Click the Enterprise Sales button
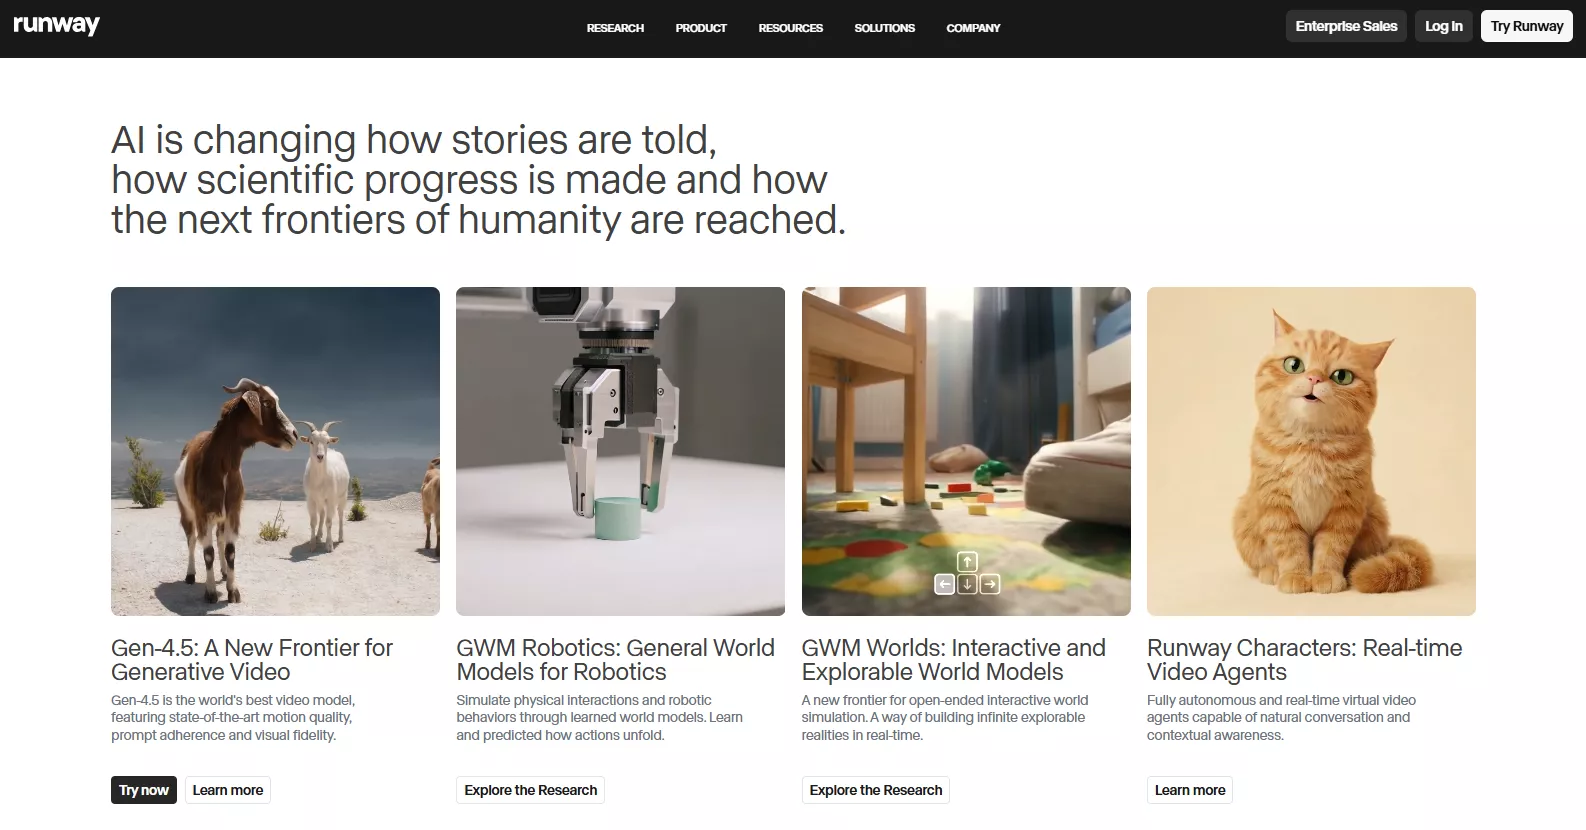The image size is (1586, 830). 1346,26
